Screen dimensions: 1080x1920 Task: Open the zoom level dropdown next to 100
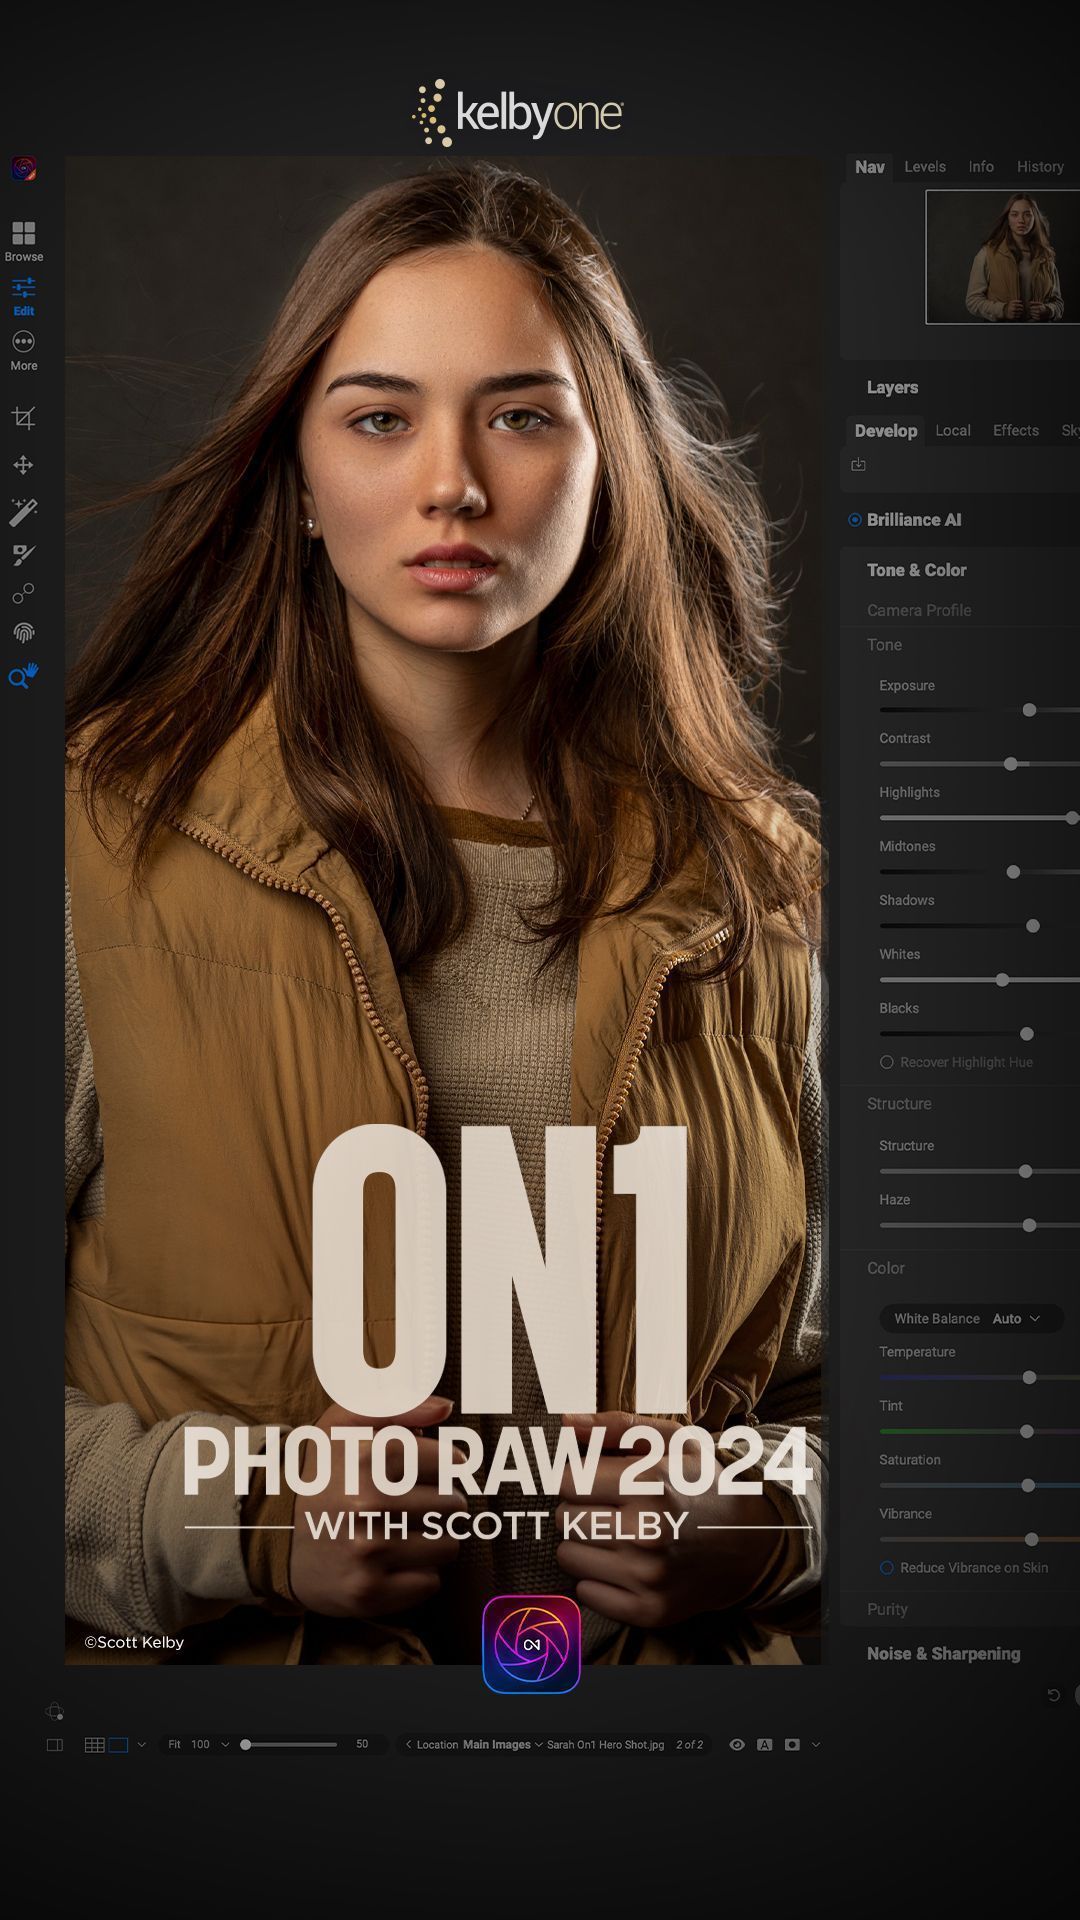tap(225, 1745)
